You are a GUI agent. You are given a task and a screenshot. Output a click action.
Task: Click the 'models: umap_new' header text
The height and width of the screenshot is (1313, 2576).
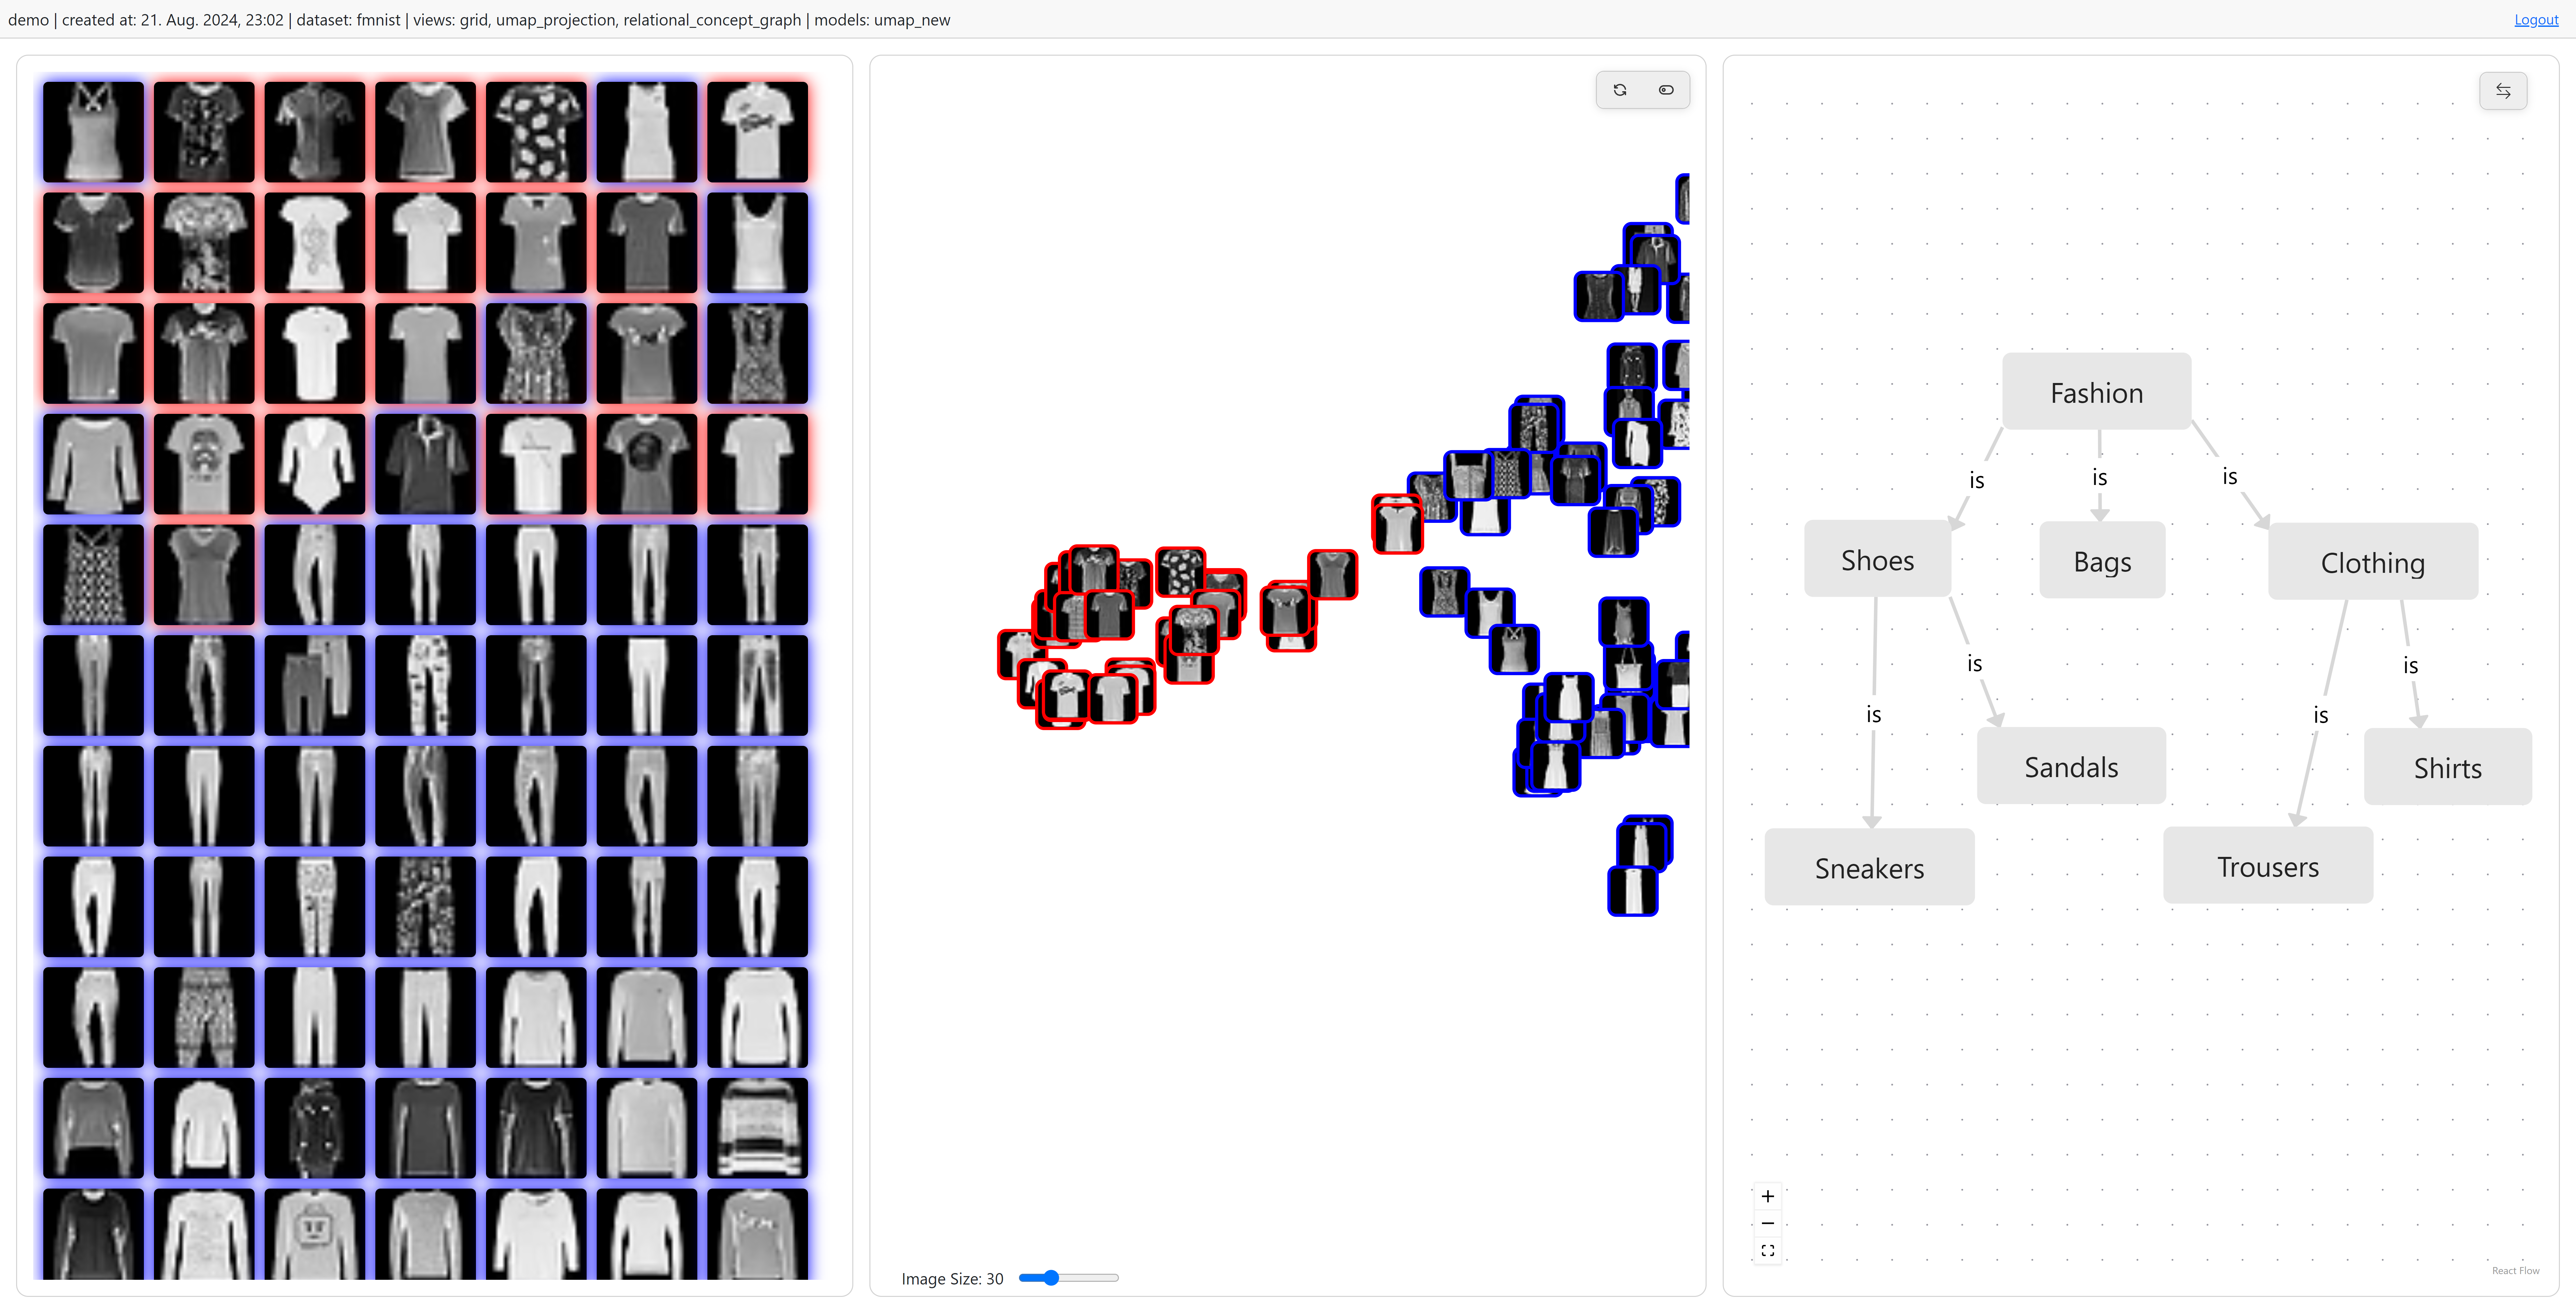click(882, 20)
